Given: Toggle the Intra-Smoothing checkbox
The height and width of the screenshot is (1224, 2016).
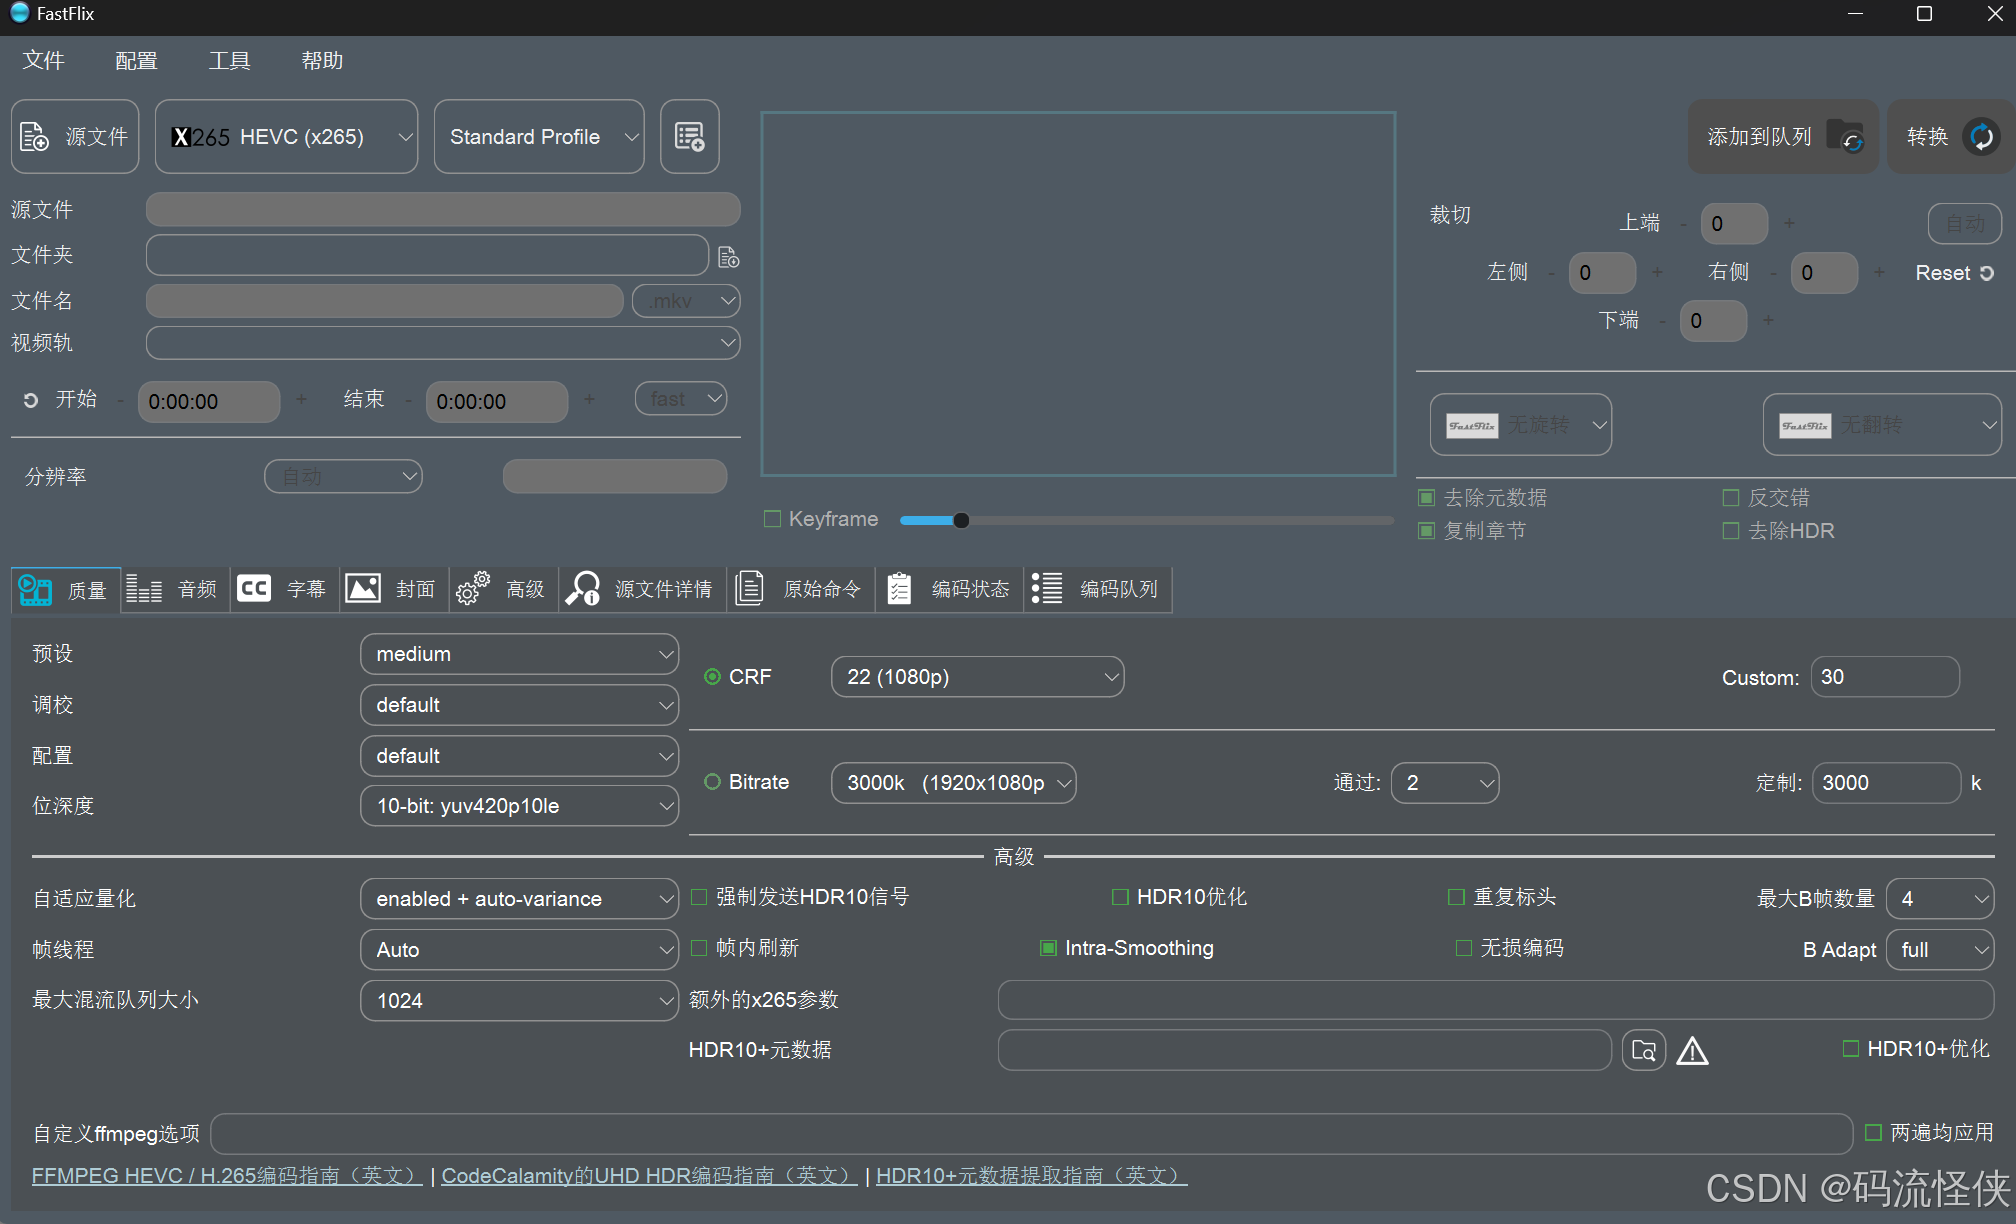Looking at the screenshot, I should (1048, 948).
